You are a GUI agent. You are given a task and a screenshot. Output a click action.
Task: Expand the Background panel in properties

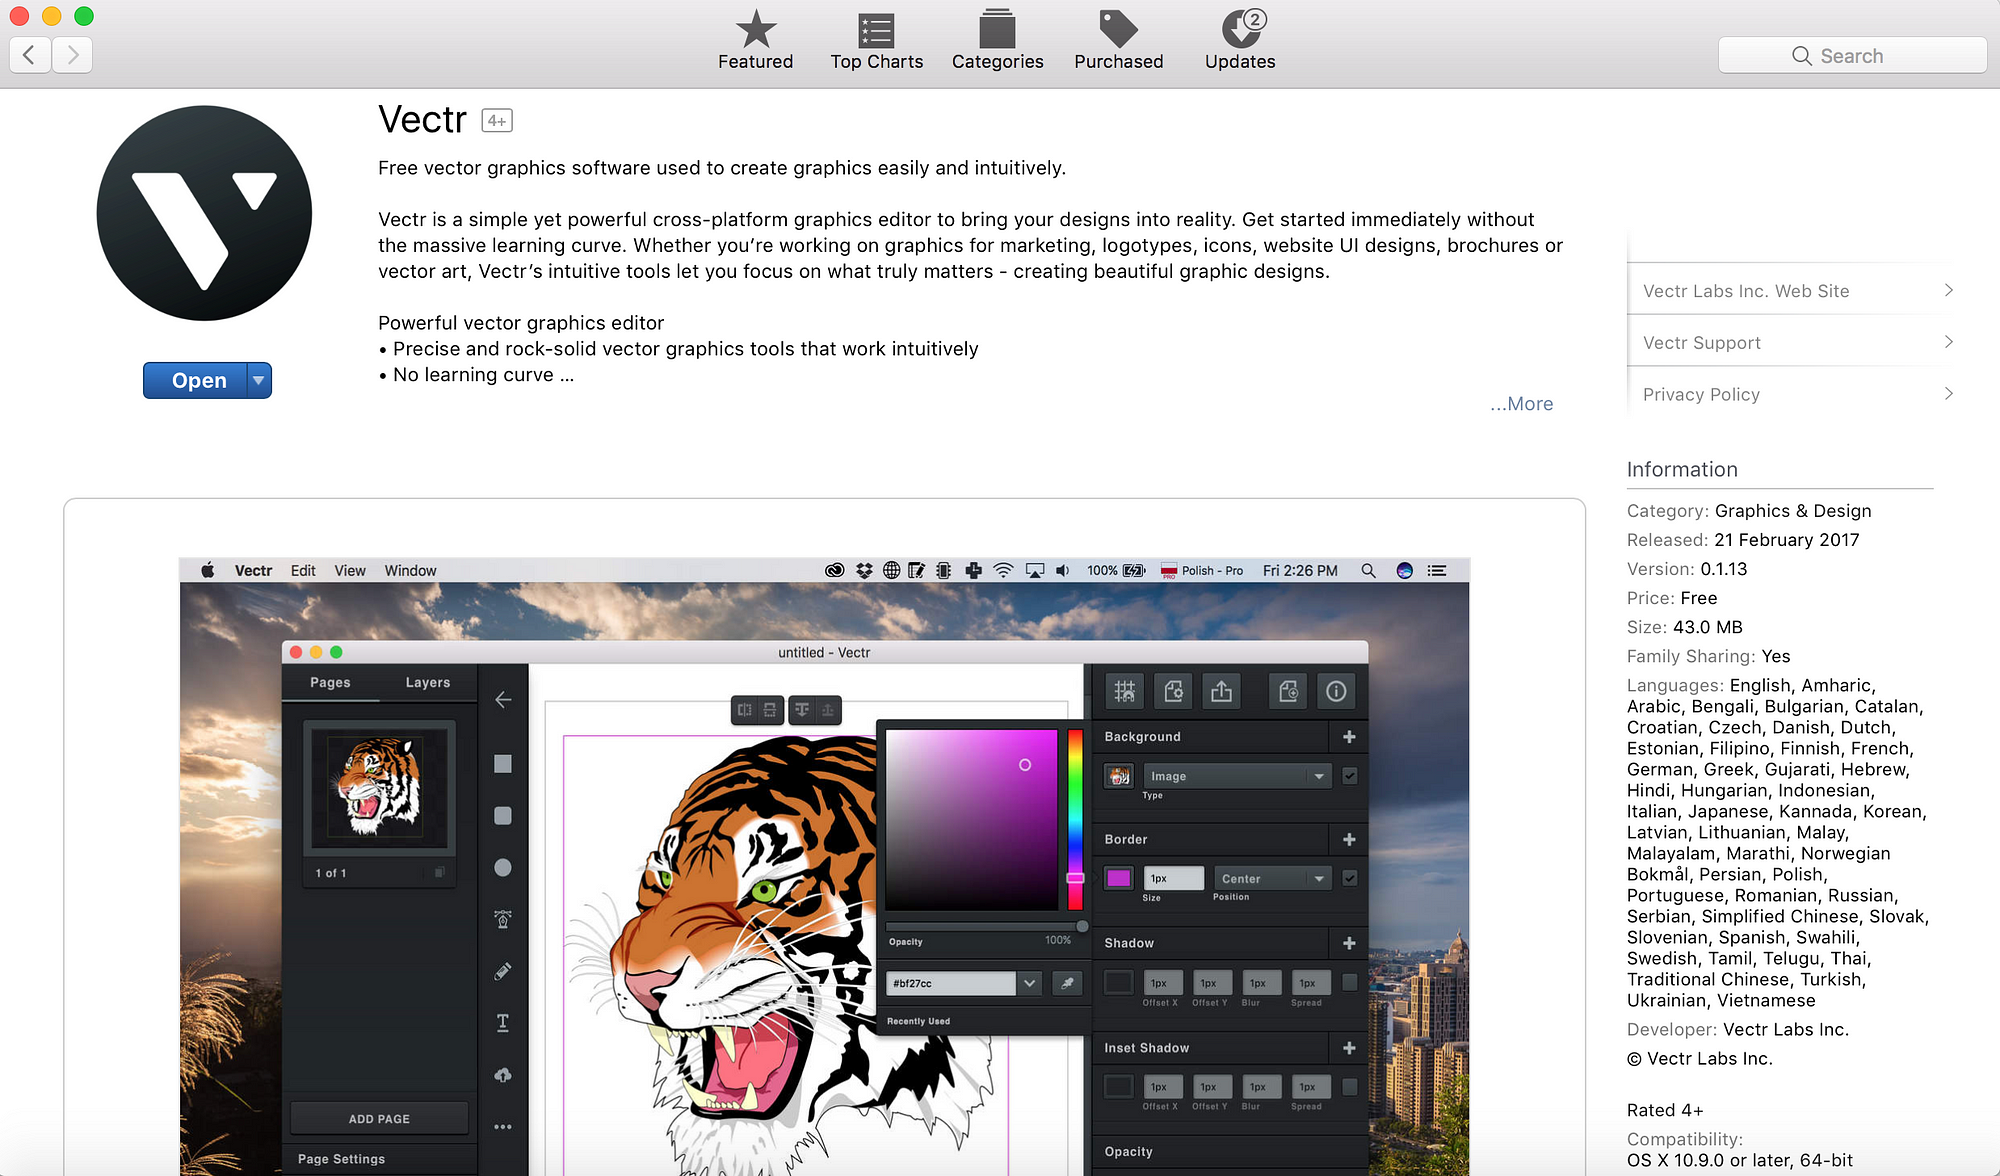1141,735
